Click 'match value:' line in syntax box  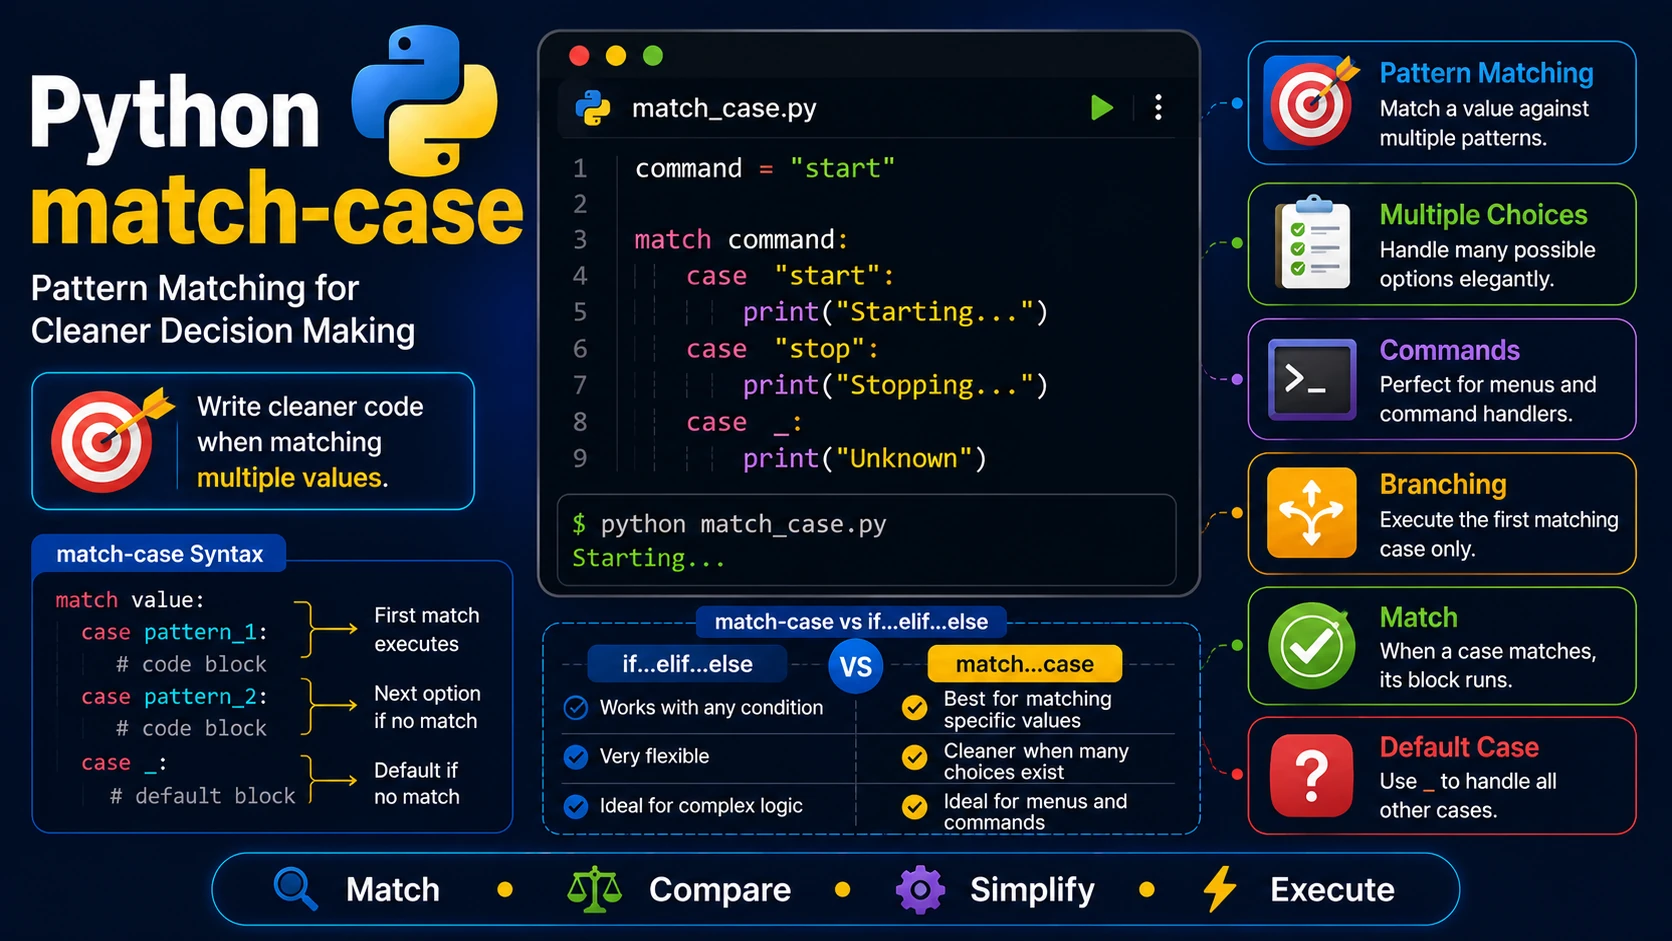(x=130, y=600)
